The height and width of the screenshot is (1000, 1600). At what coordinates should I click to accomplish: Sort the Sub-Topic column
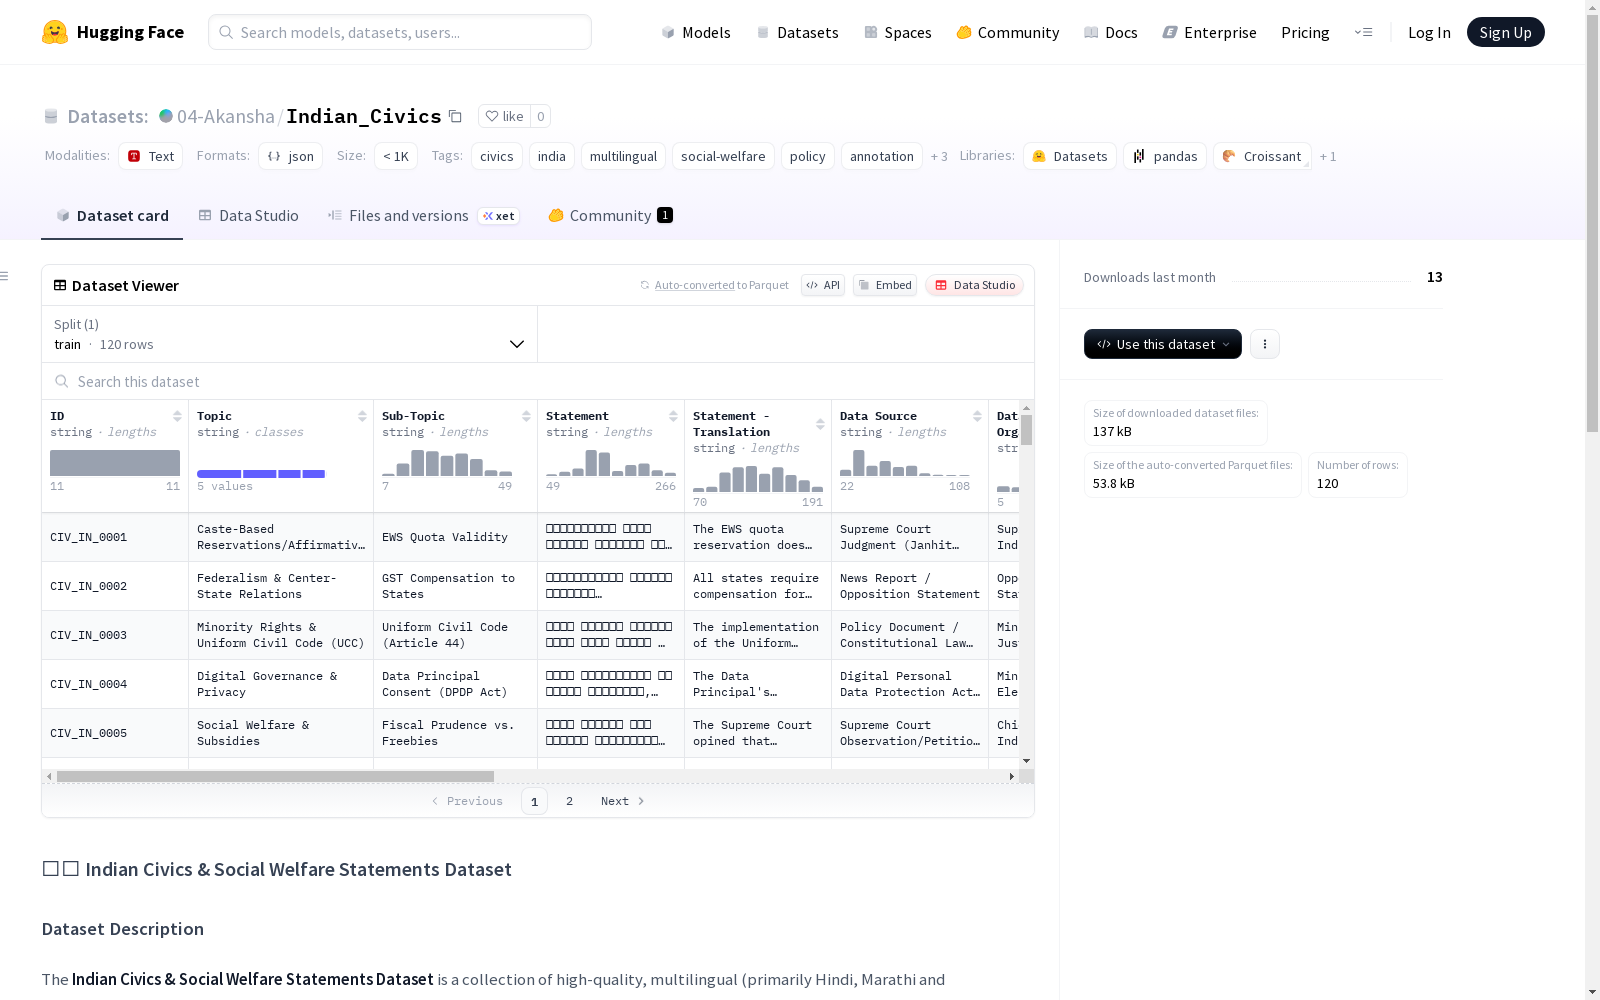[x=526, y=416]
